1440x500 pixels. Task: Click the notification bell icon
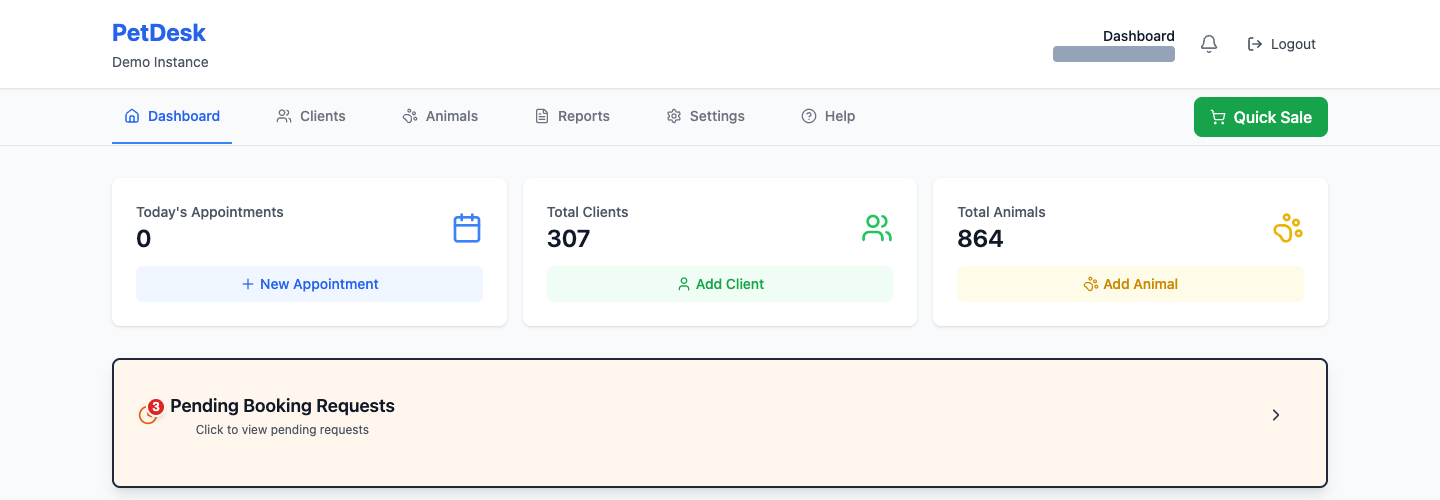click(x=1209, y=44)
